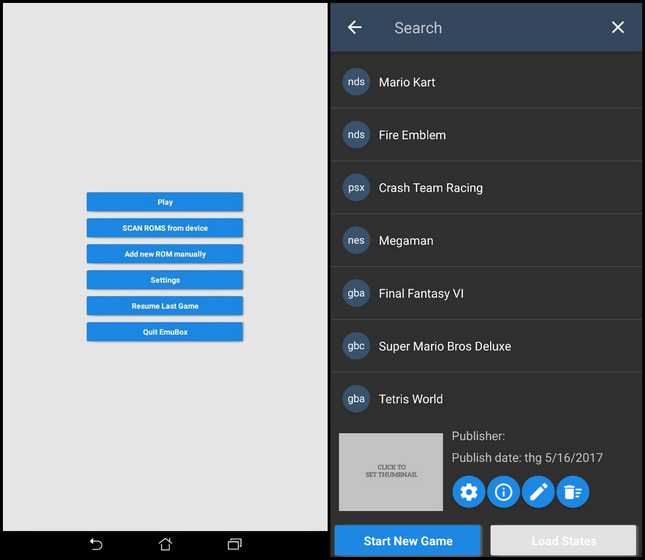Select Super Mario Bros Deluxe

pos(486,346)
